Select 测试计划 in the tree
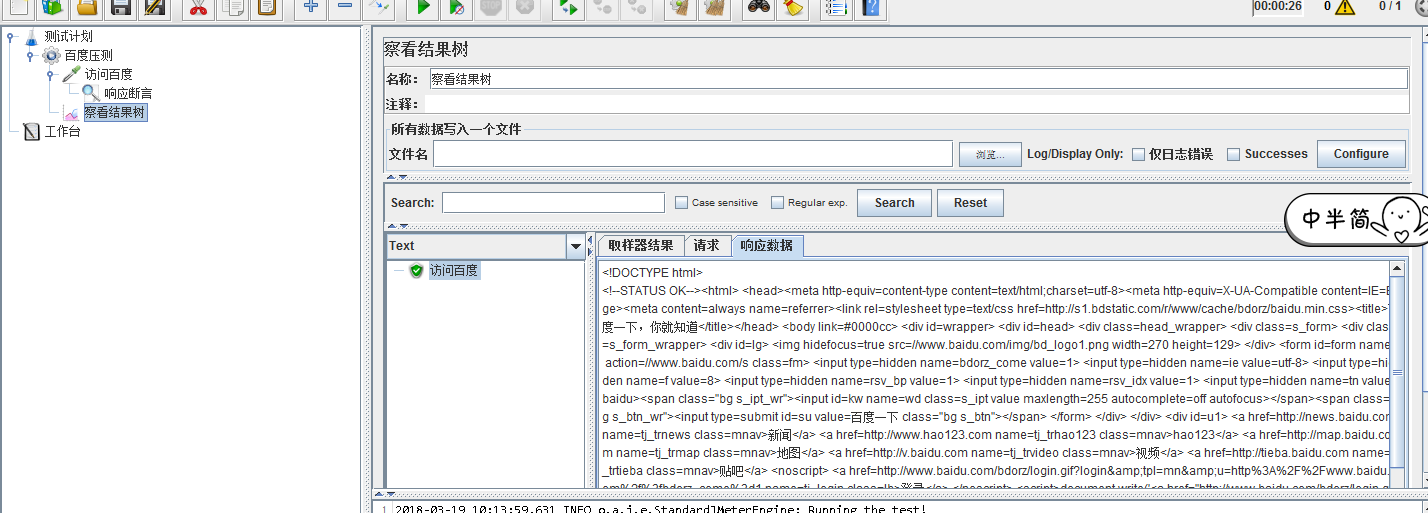 point(68,37)
